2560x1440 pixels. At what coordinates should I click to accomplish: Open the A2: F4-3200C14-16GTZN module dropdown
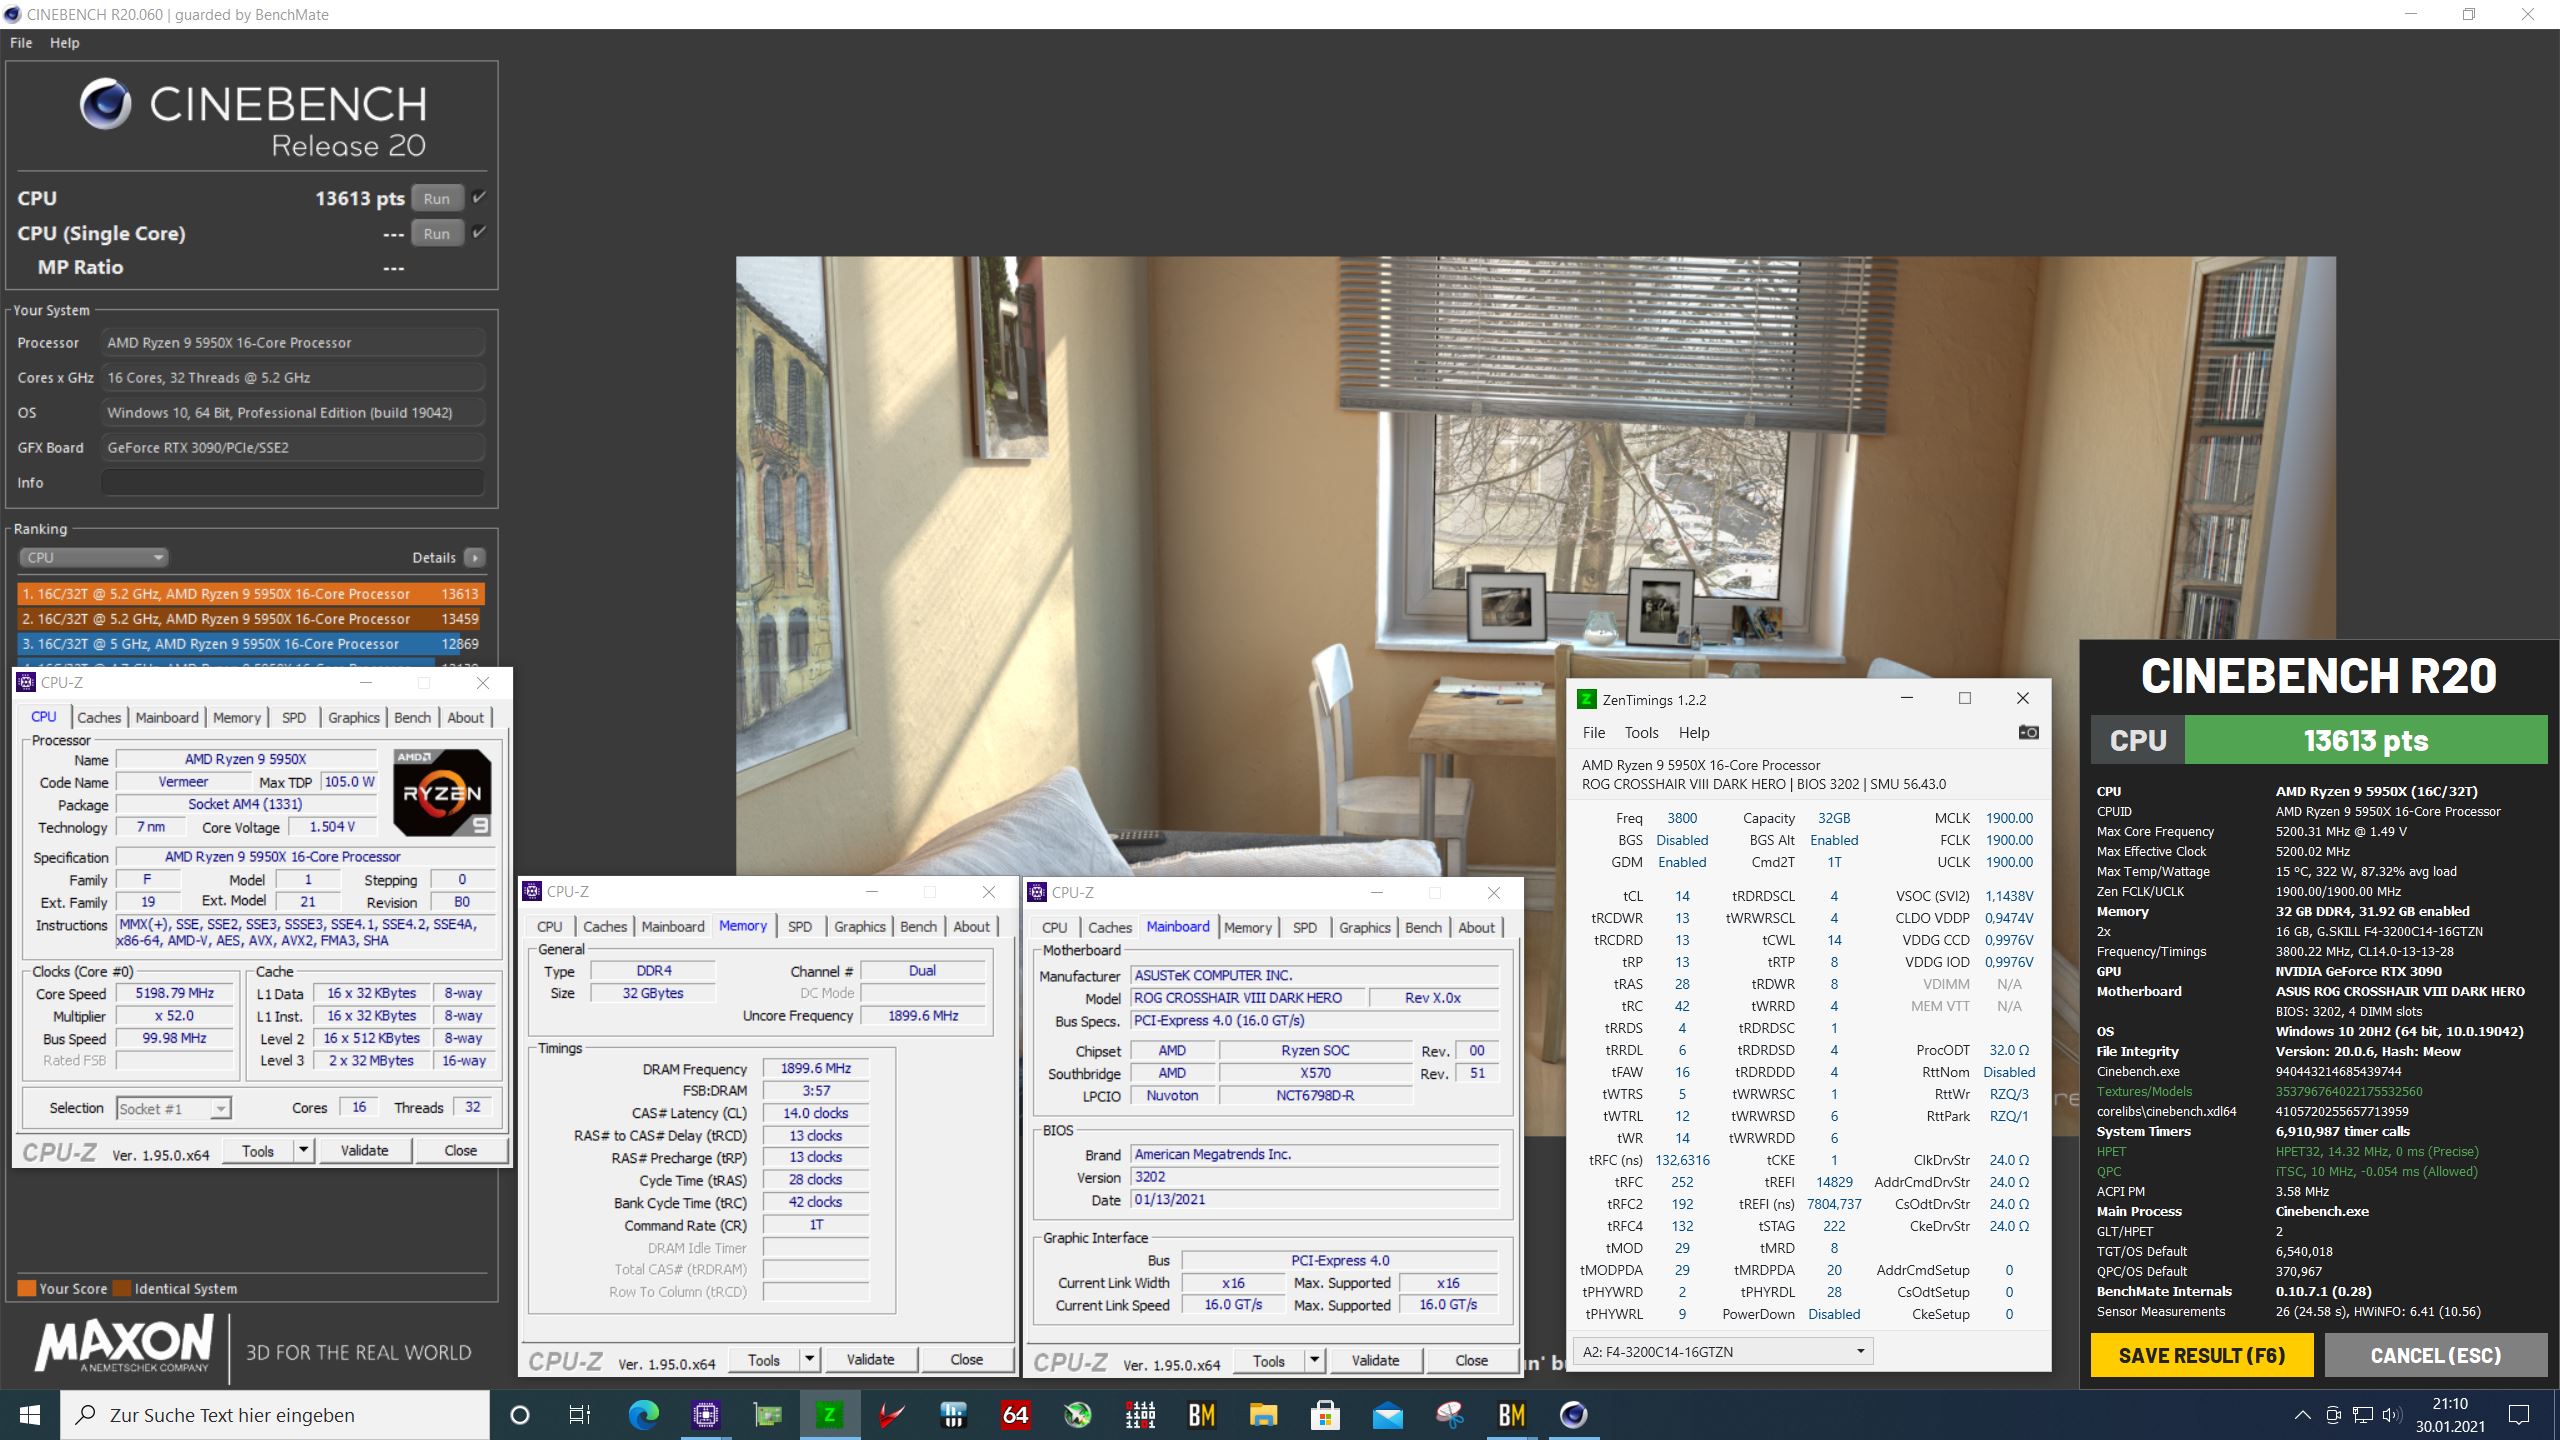(x=1723, y=1352)
